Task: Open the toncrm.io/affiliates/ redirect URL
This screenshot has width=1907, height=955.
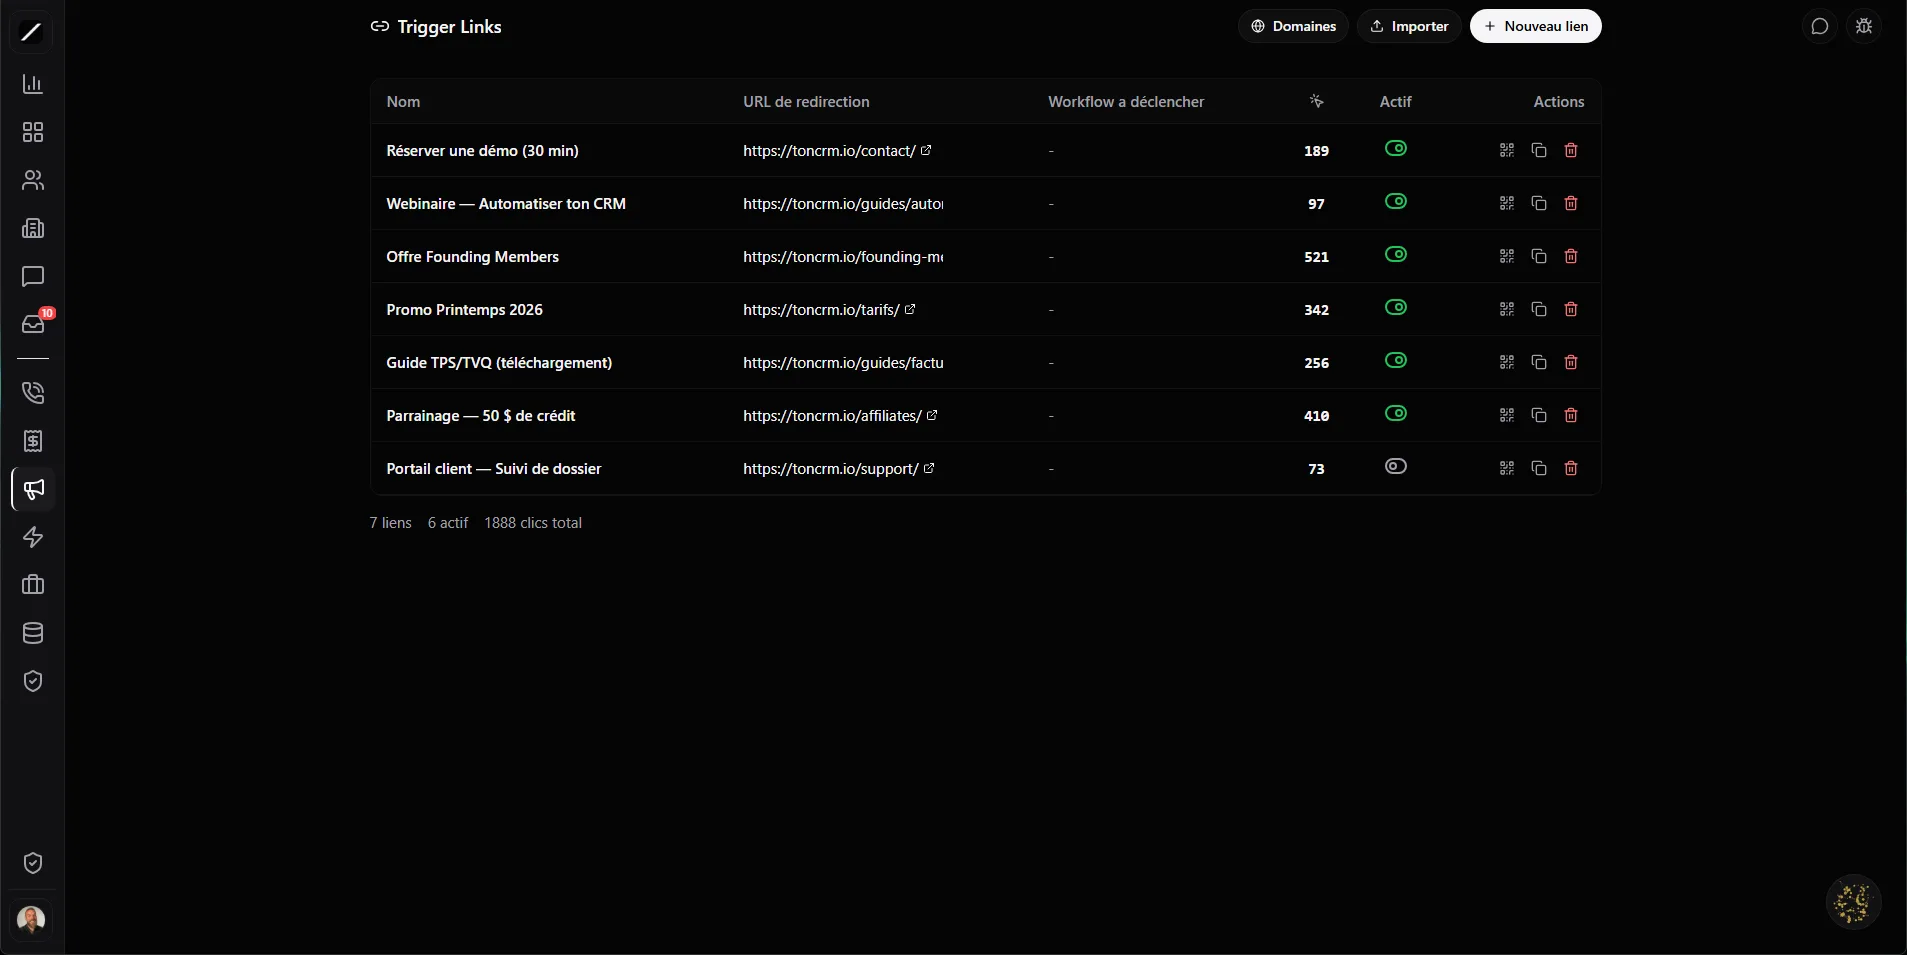Action: click(840, 416)
